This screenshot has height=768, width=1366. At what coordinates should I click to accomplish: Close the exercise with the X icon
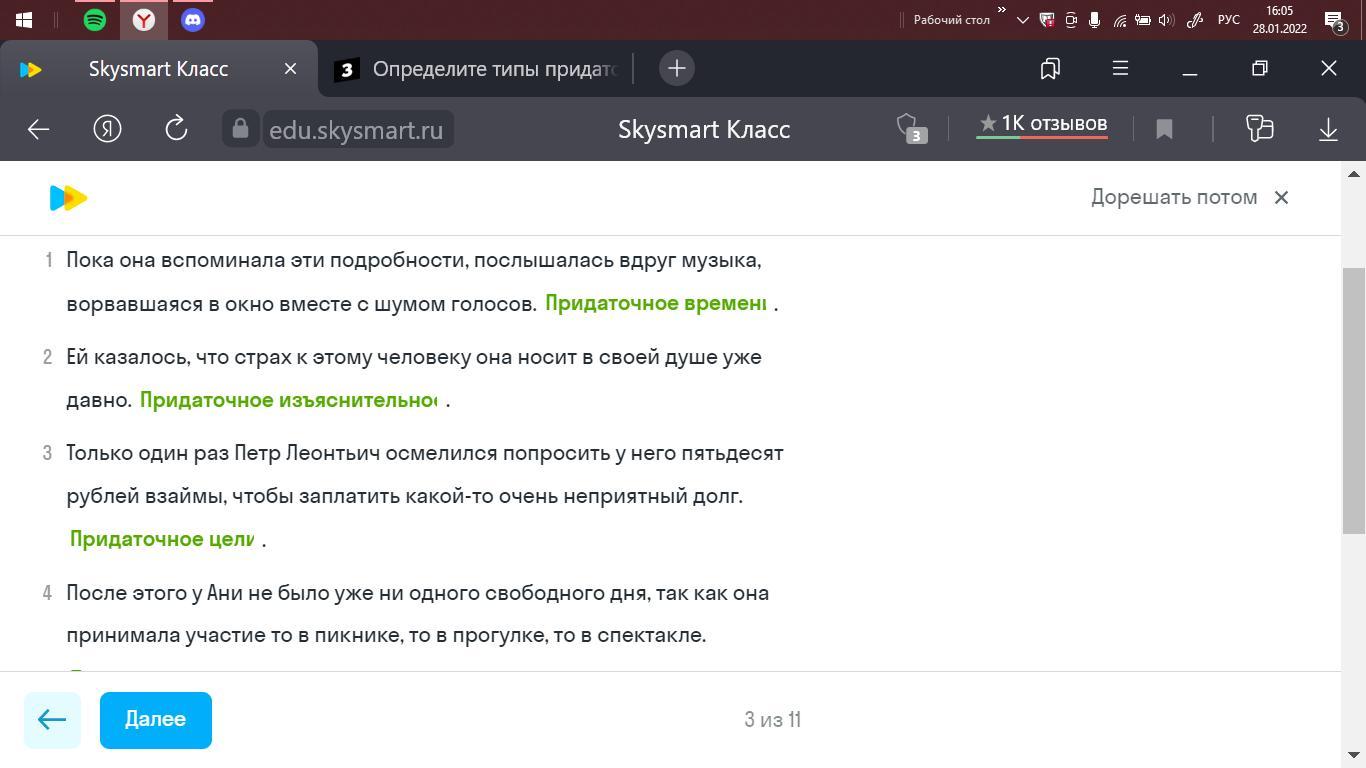pos(1281,197)
